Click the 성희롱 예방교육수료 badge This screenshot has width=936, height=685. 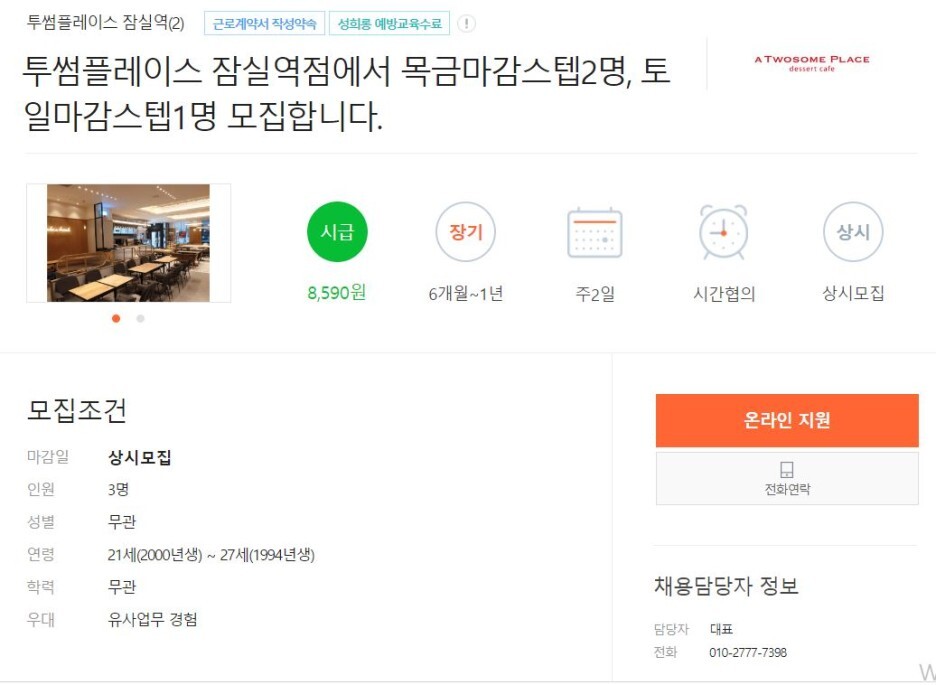click(389, 24)
